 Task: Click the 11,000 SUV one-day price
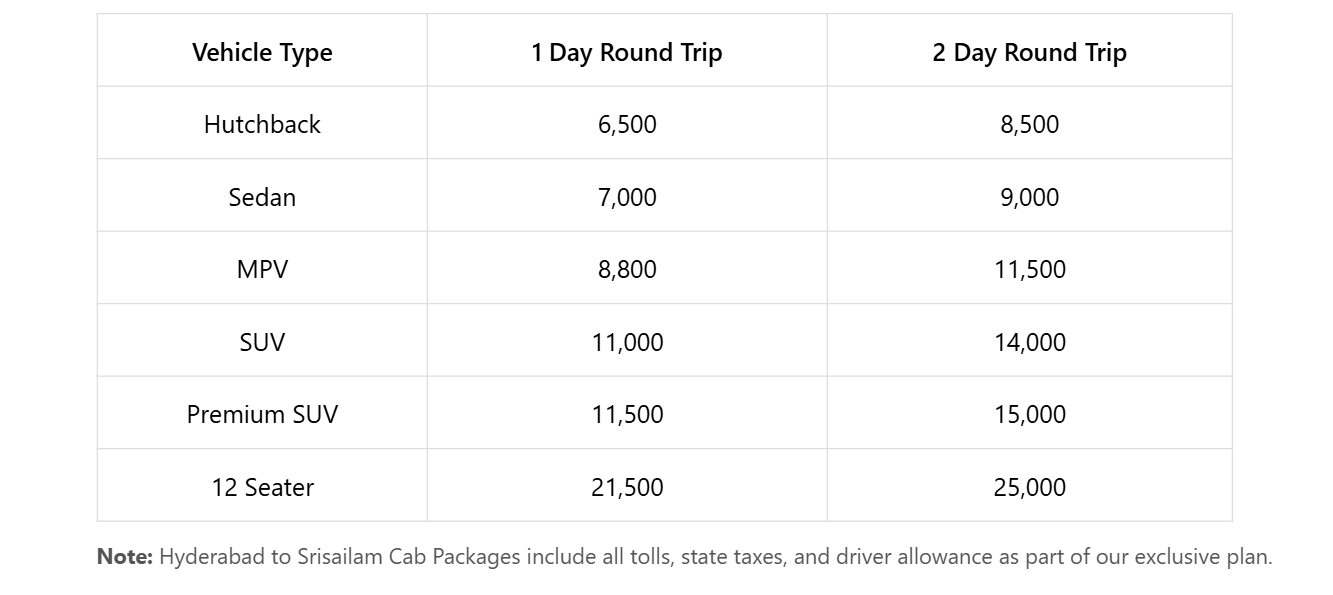[627, 342]
